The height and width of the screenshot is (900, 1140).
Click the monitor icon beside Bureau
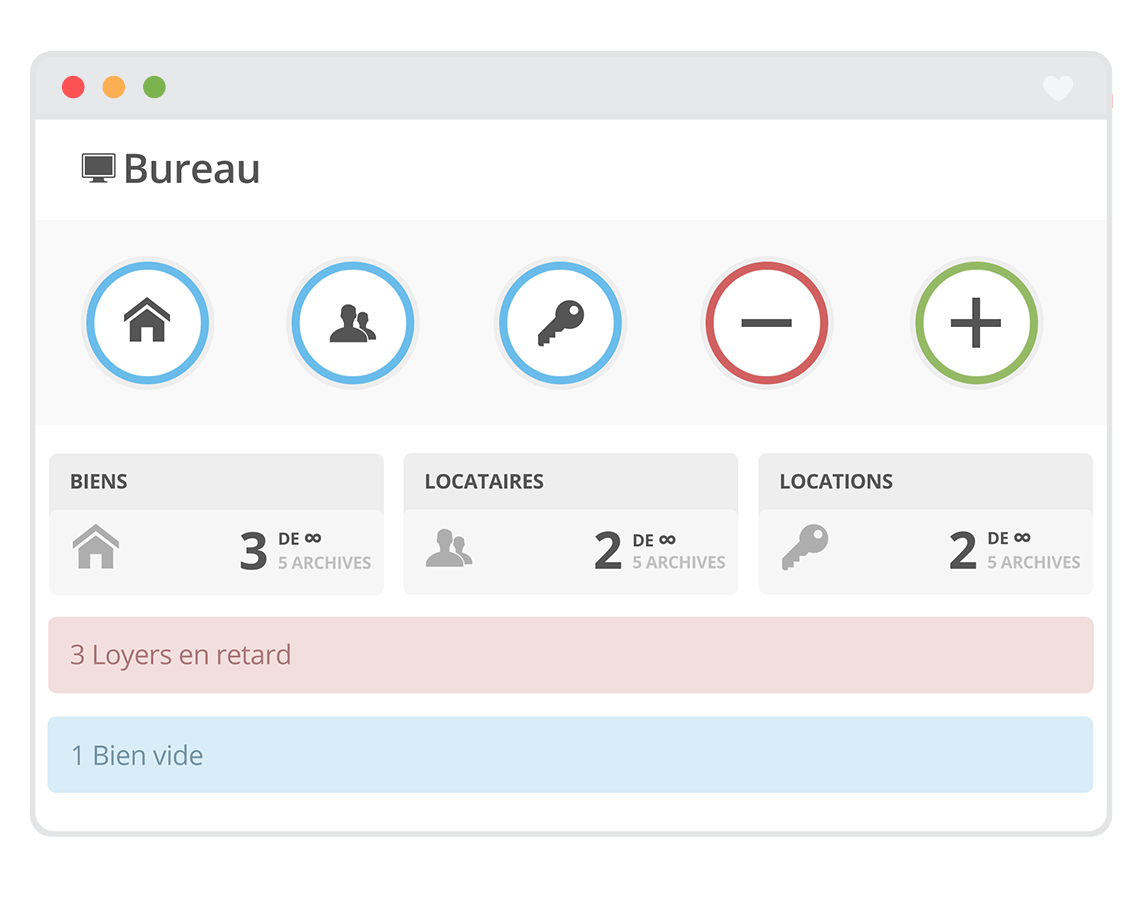coord(98,168)
